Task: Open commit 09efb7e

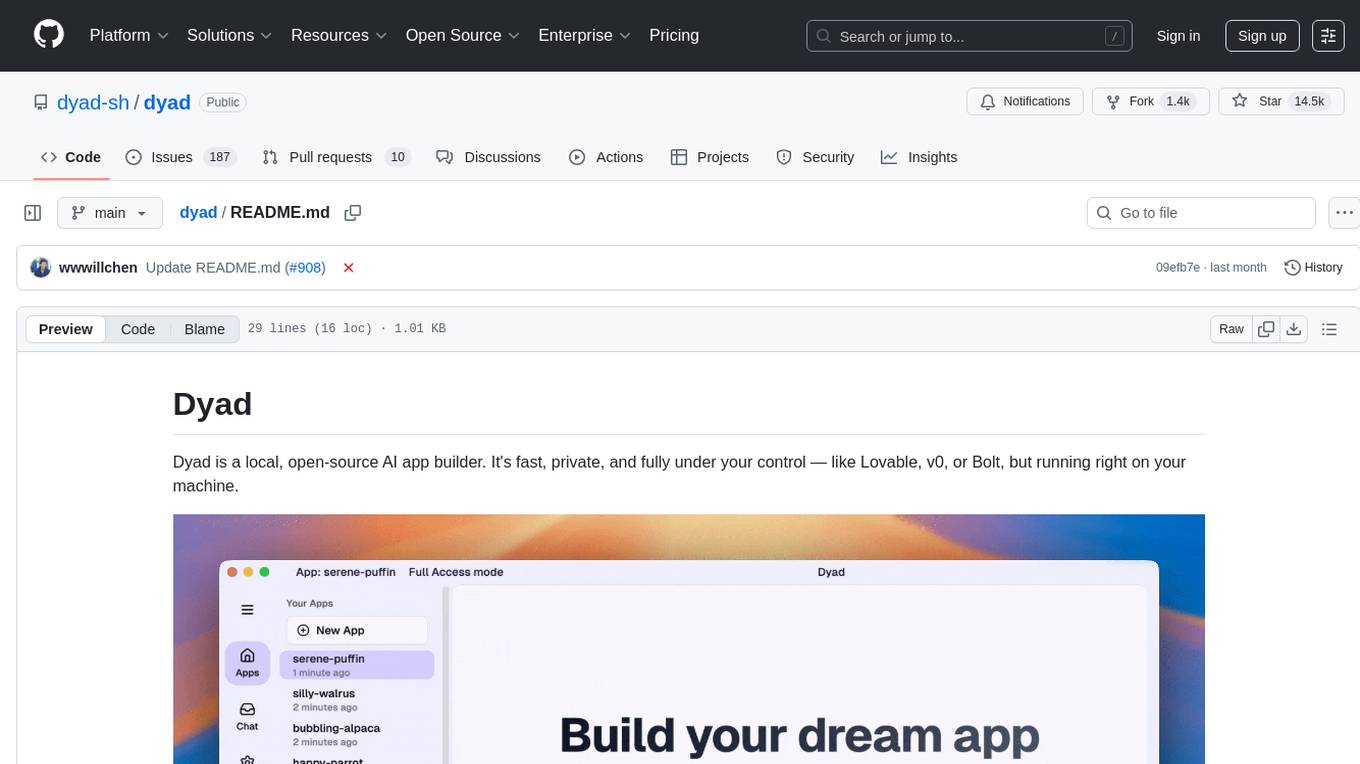Action: tap(1178, 268)
